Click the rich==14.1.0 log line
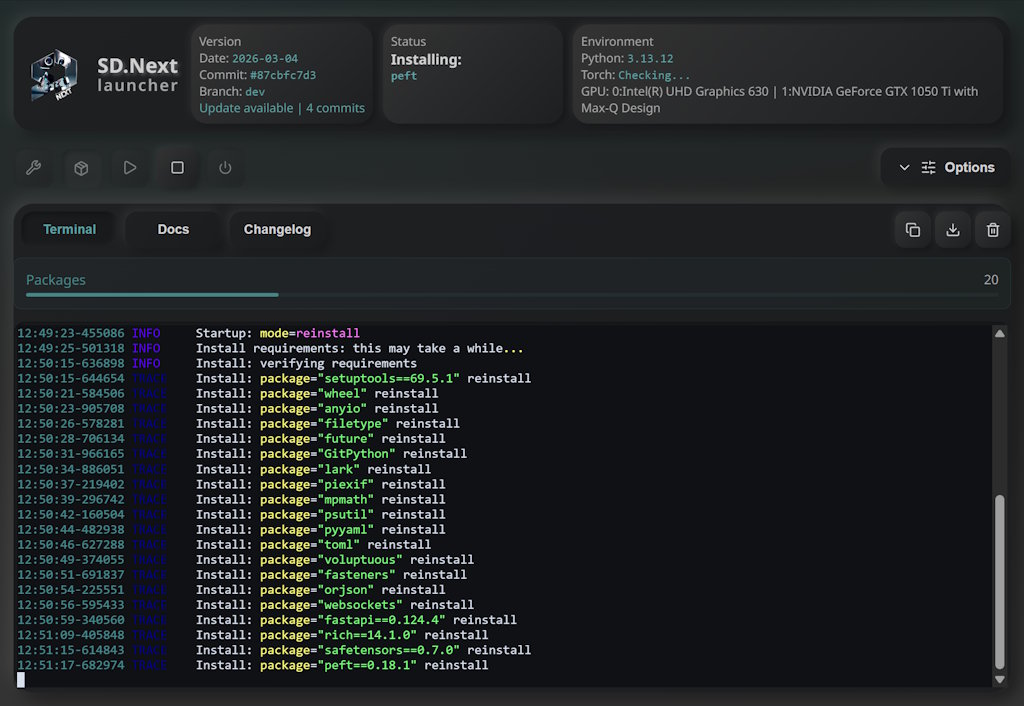Image resolution: width=1024 pixels, height=706 pixels. pos(253,634)
